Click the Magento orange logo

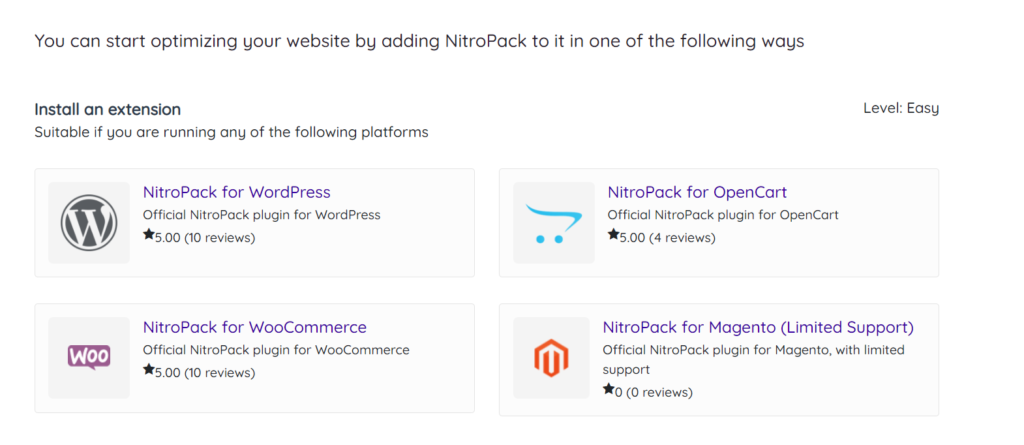click(x=551, y=358)
